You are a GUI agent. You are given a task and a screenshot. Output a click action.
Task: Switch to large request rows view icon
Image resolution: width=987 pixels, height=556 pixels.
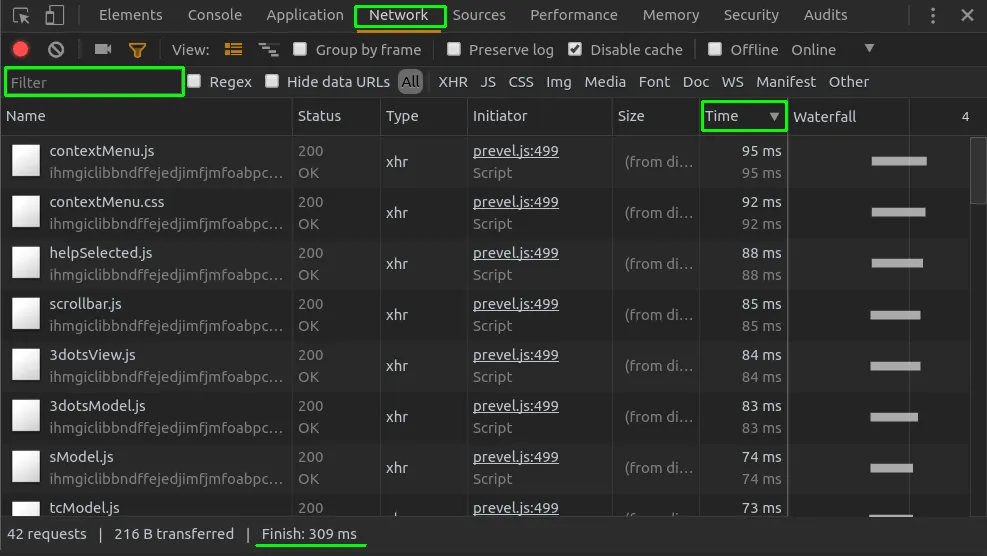(234, 49)
